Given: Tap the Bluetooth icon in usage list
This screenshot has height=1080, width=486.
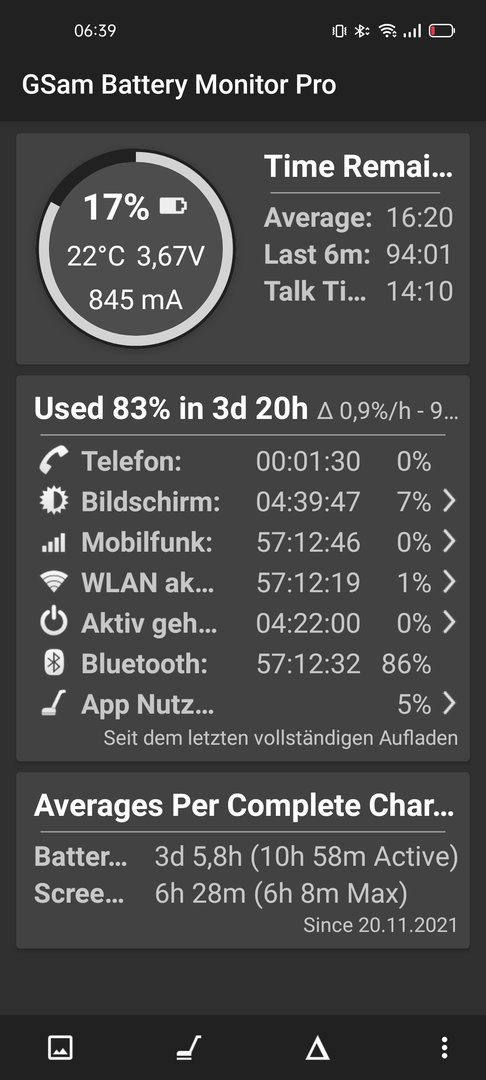Looking at the screenshot, I should pos(54,664).
